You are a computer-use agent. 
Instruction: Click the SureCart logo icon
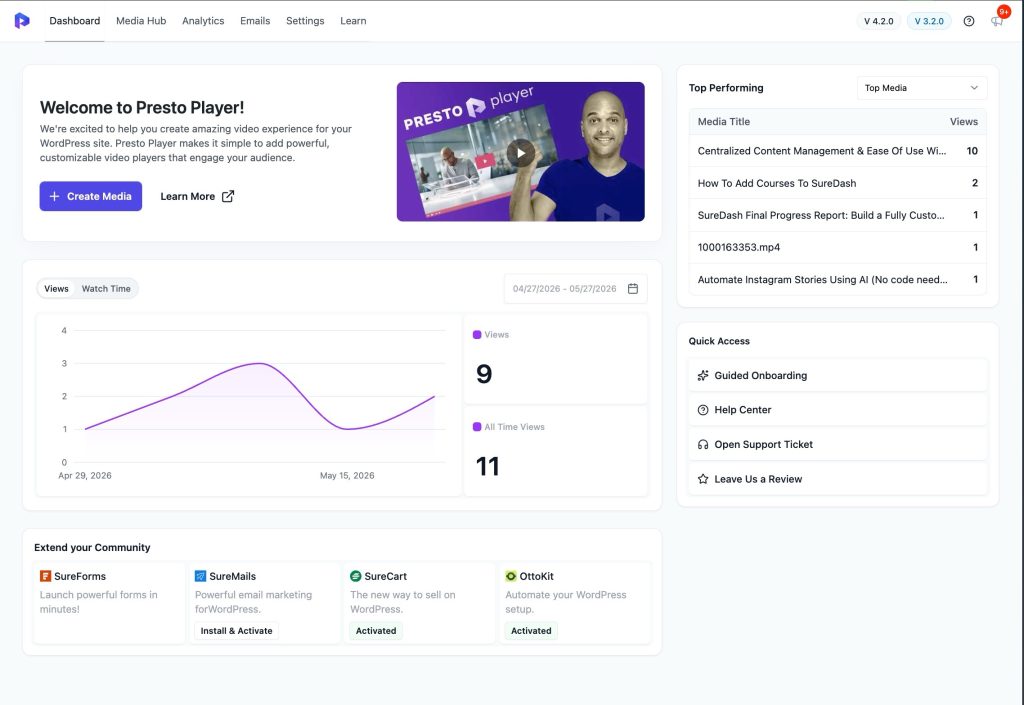[355, 576]
